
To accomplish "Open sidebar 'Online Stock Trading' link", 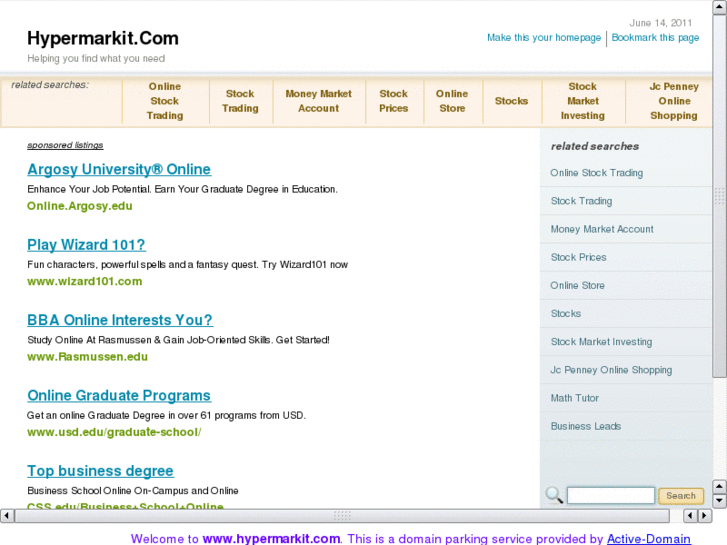I will 596,173.
